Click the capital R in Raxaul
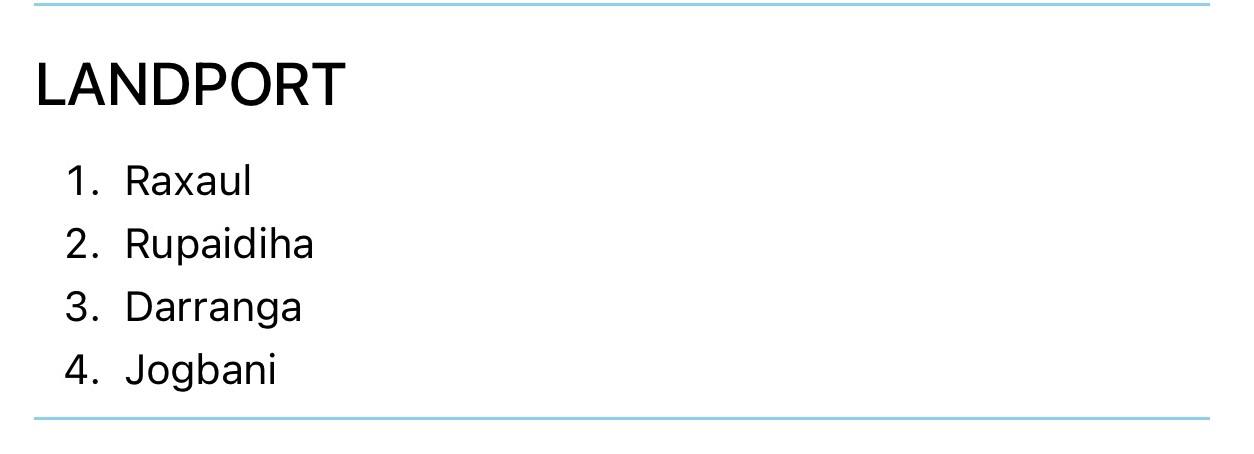The width and height of the screenshot is (1254, 454). tap(138, 181)
